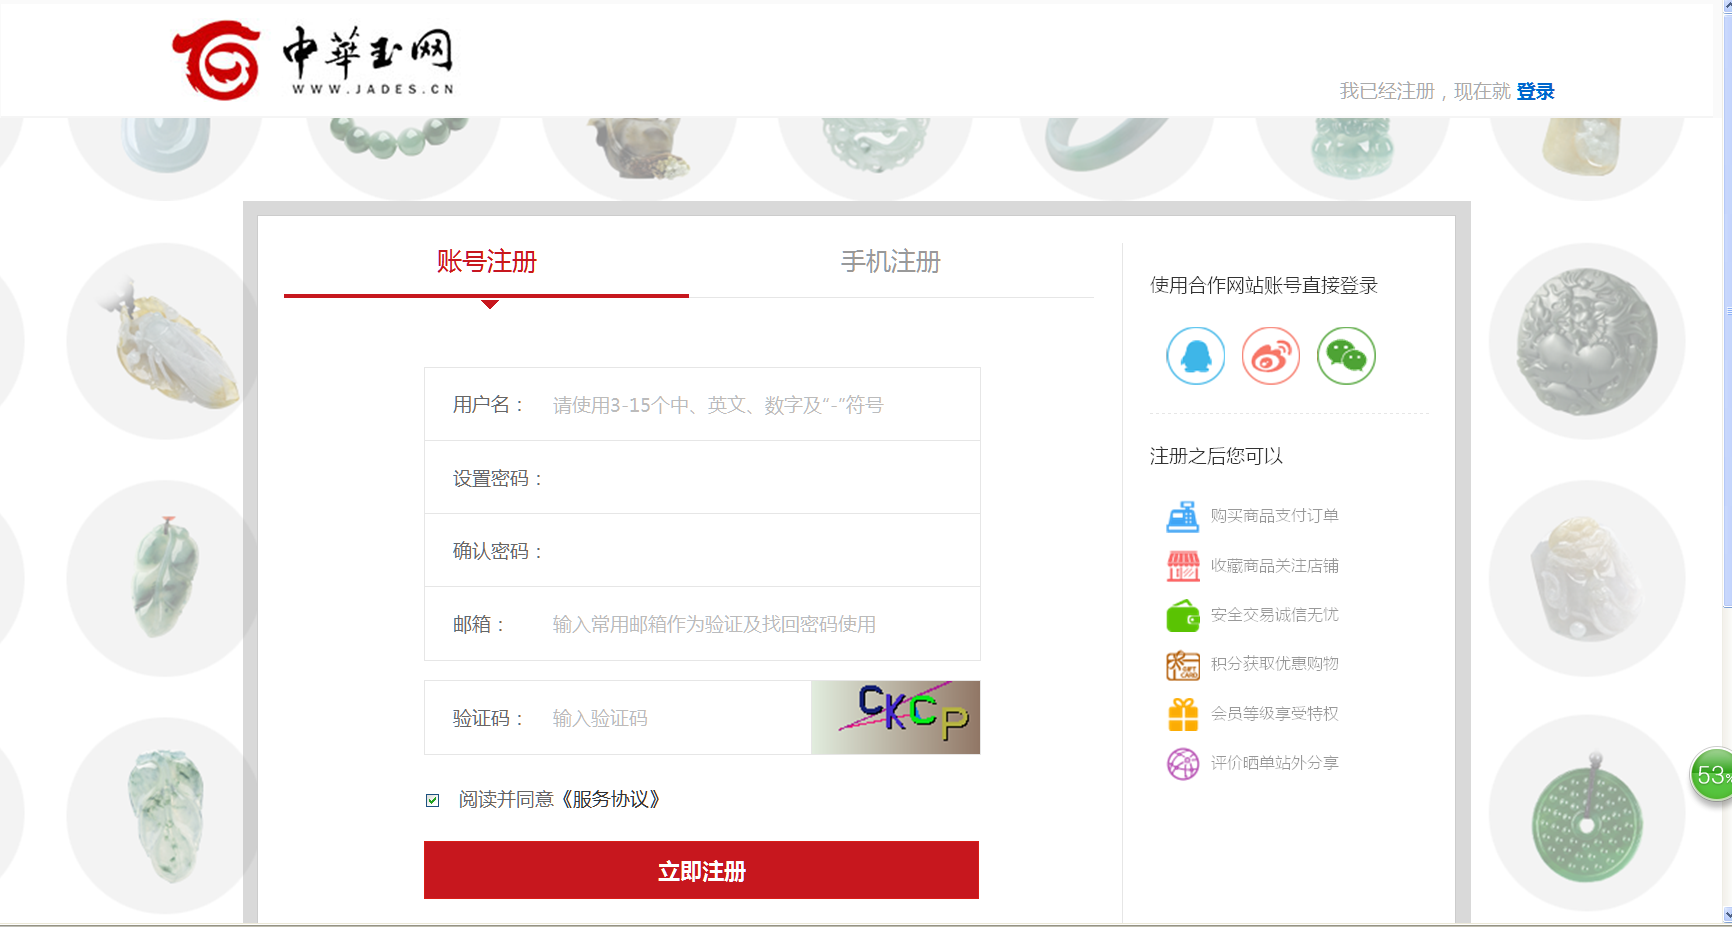The height and width of the screenshot is (927, 1732).
Task: Sign in with the WeChat icon
Action: 1346,356
